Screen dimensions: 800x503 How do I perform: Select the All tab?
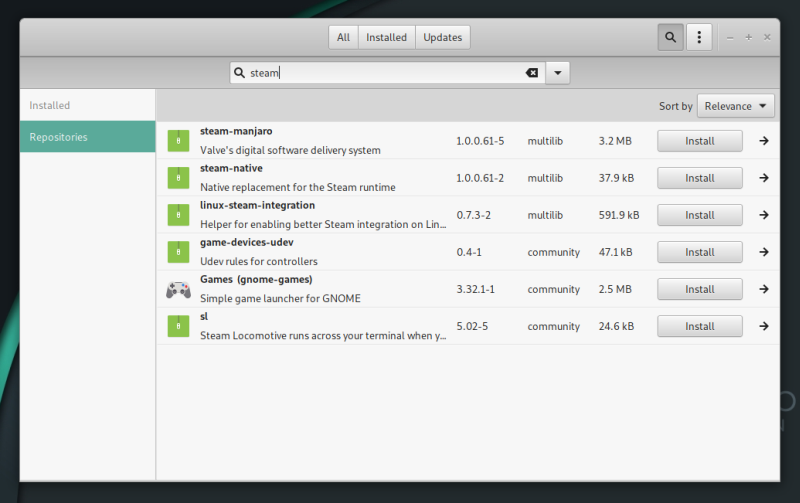(343, 38)
